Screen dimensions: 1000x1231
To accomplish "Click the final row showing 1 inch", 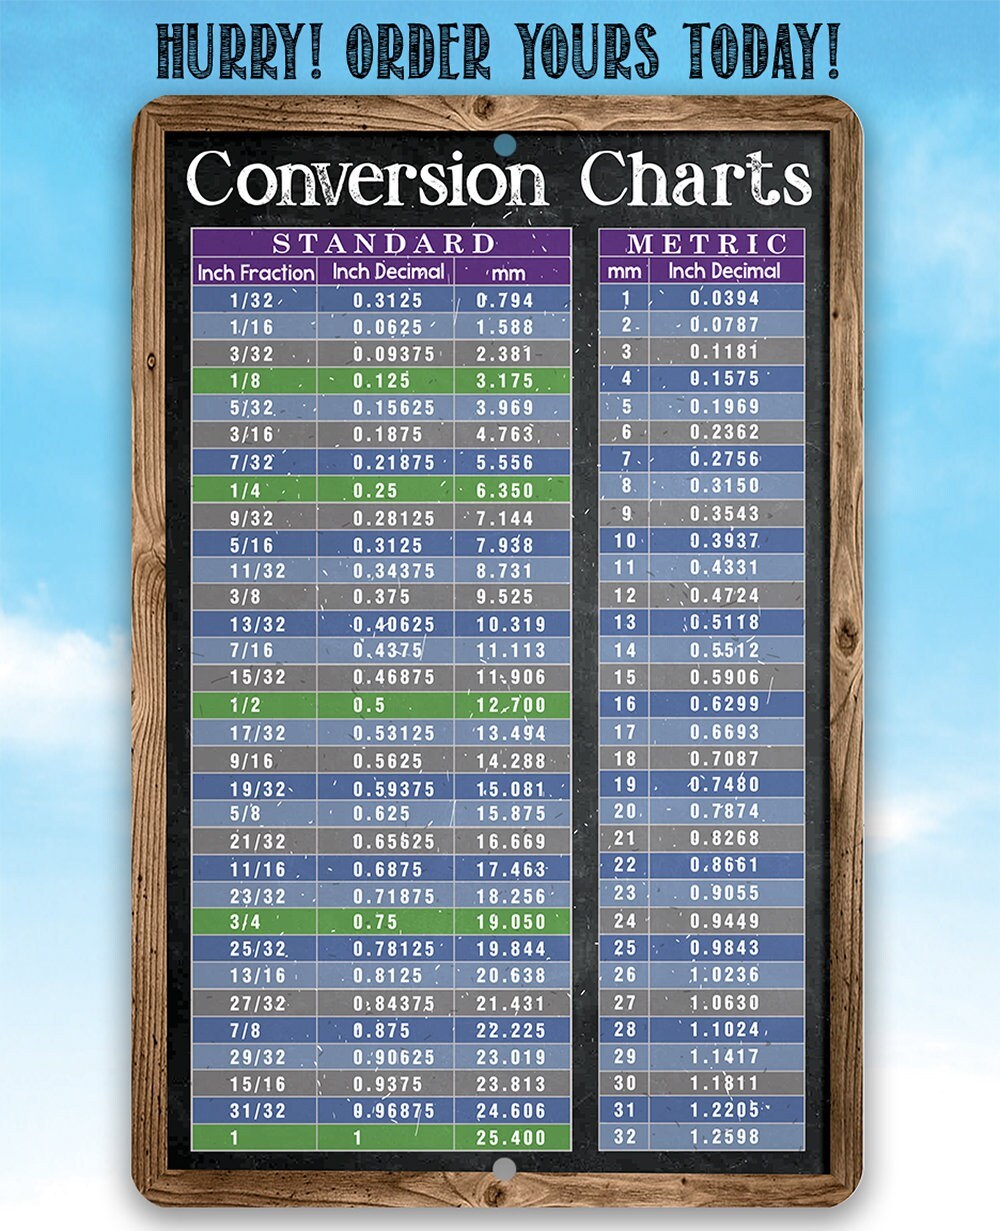I will point(385,1137).
